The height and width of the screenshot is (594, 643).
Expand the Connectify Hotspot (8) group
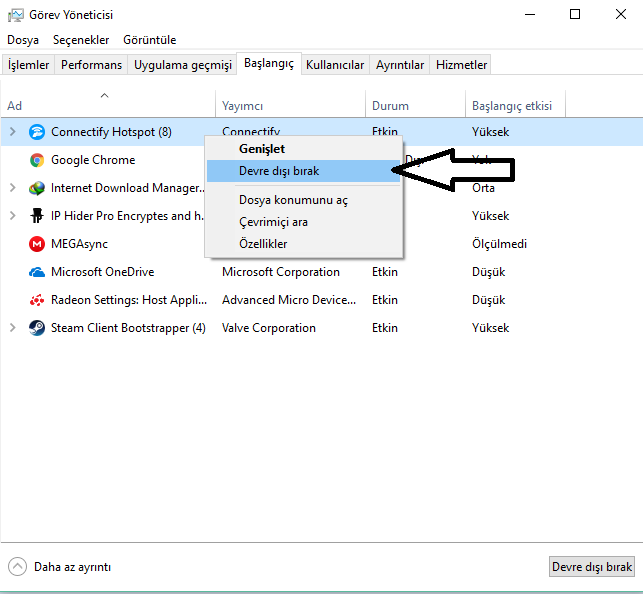tap(13, 132)
